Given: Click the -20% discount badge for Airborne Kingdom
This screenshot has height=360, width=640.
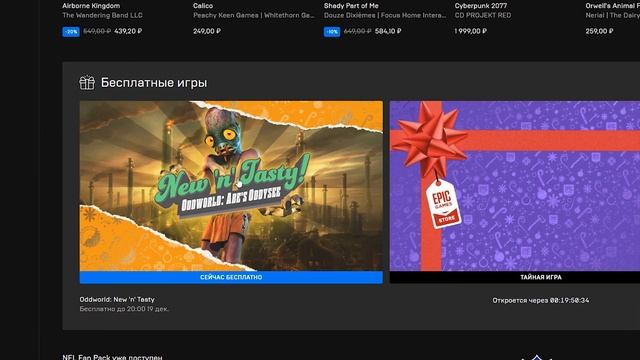Looking at the screenshot, I should [71, 31].
